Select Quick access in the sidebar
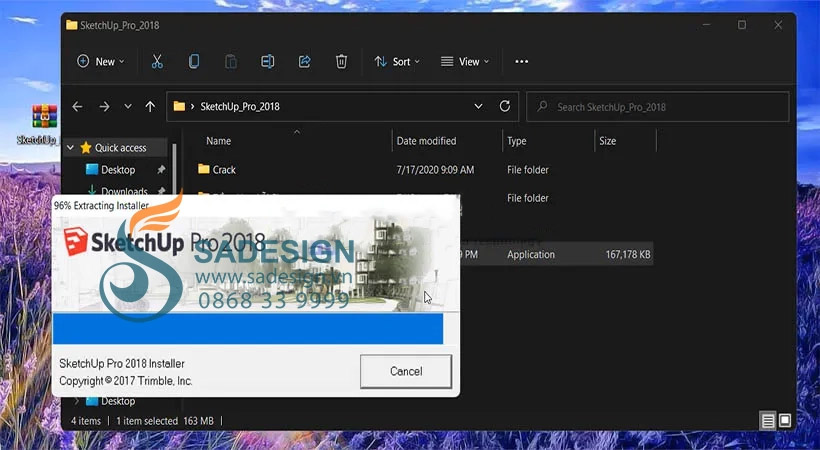 [120, 148]
